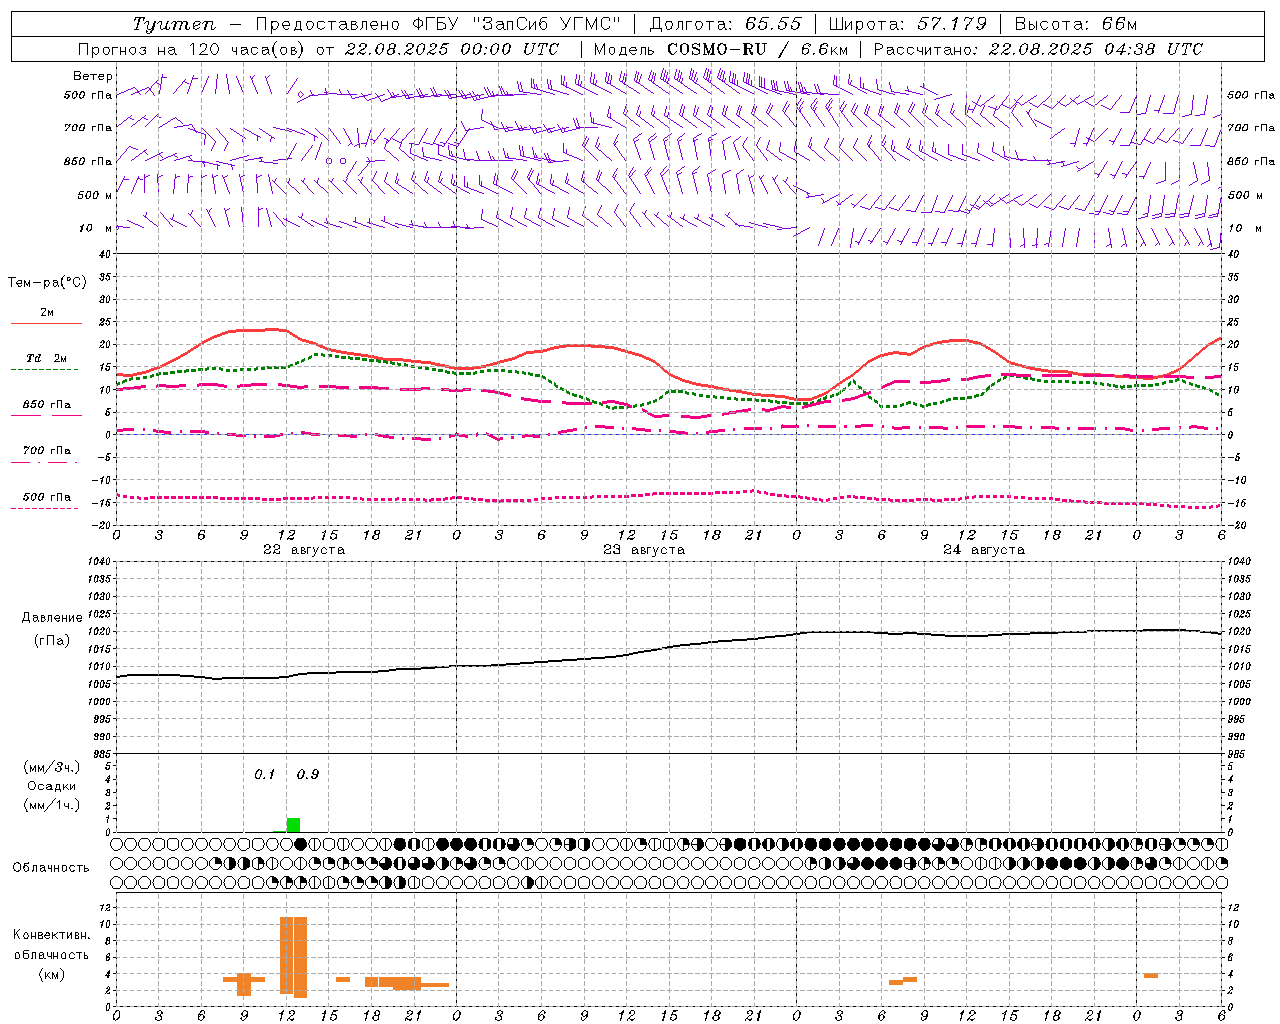
Task: Select the provider text ФГБУ "ЗапСиб УГМС"
Action: click(516, 24)
